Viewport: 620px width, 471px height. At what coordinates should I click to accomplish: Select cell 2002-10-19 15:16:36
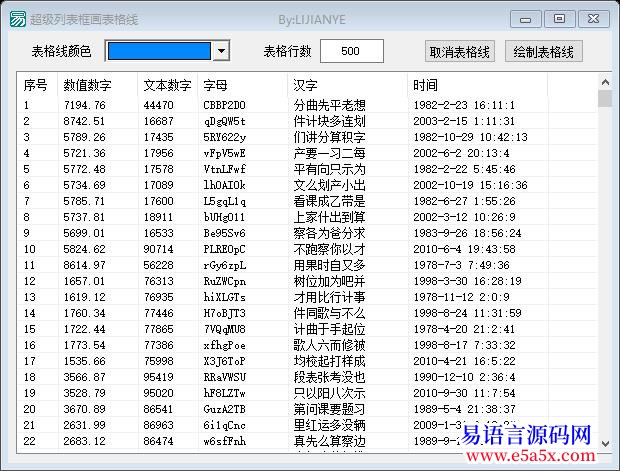point(471,185)
